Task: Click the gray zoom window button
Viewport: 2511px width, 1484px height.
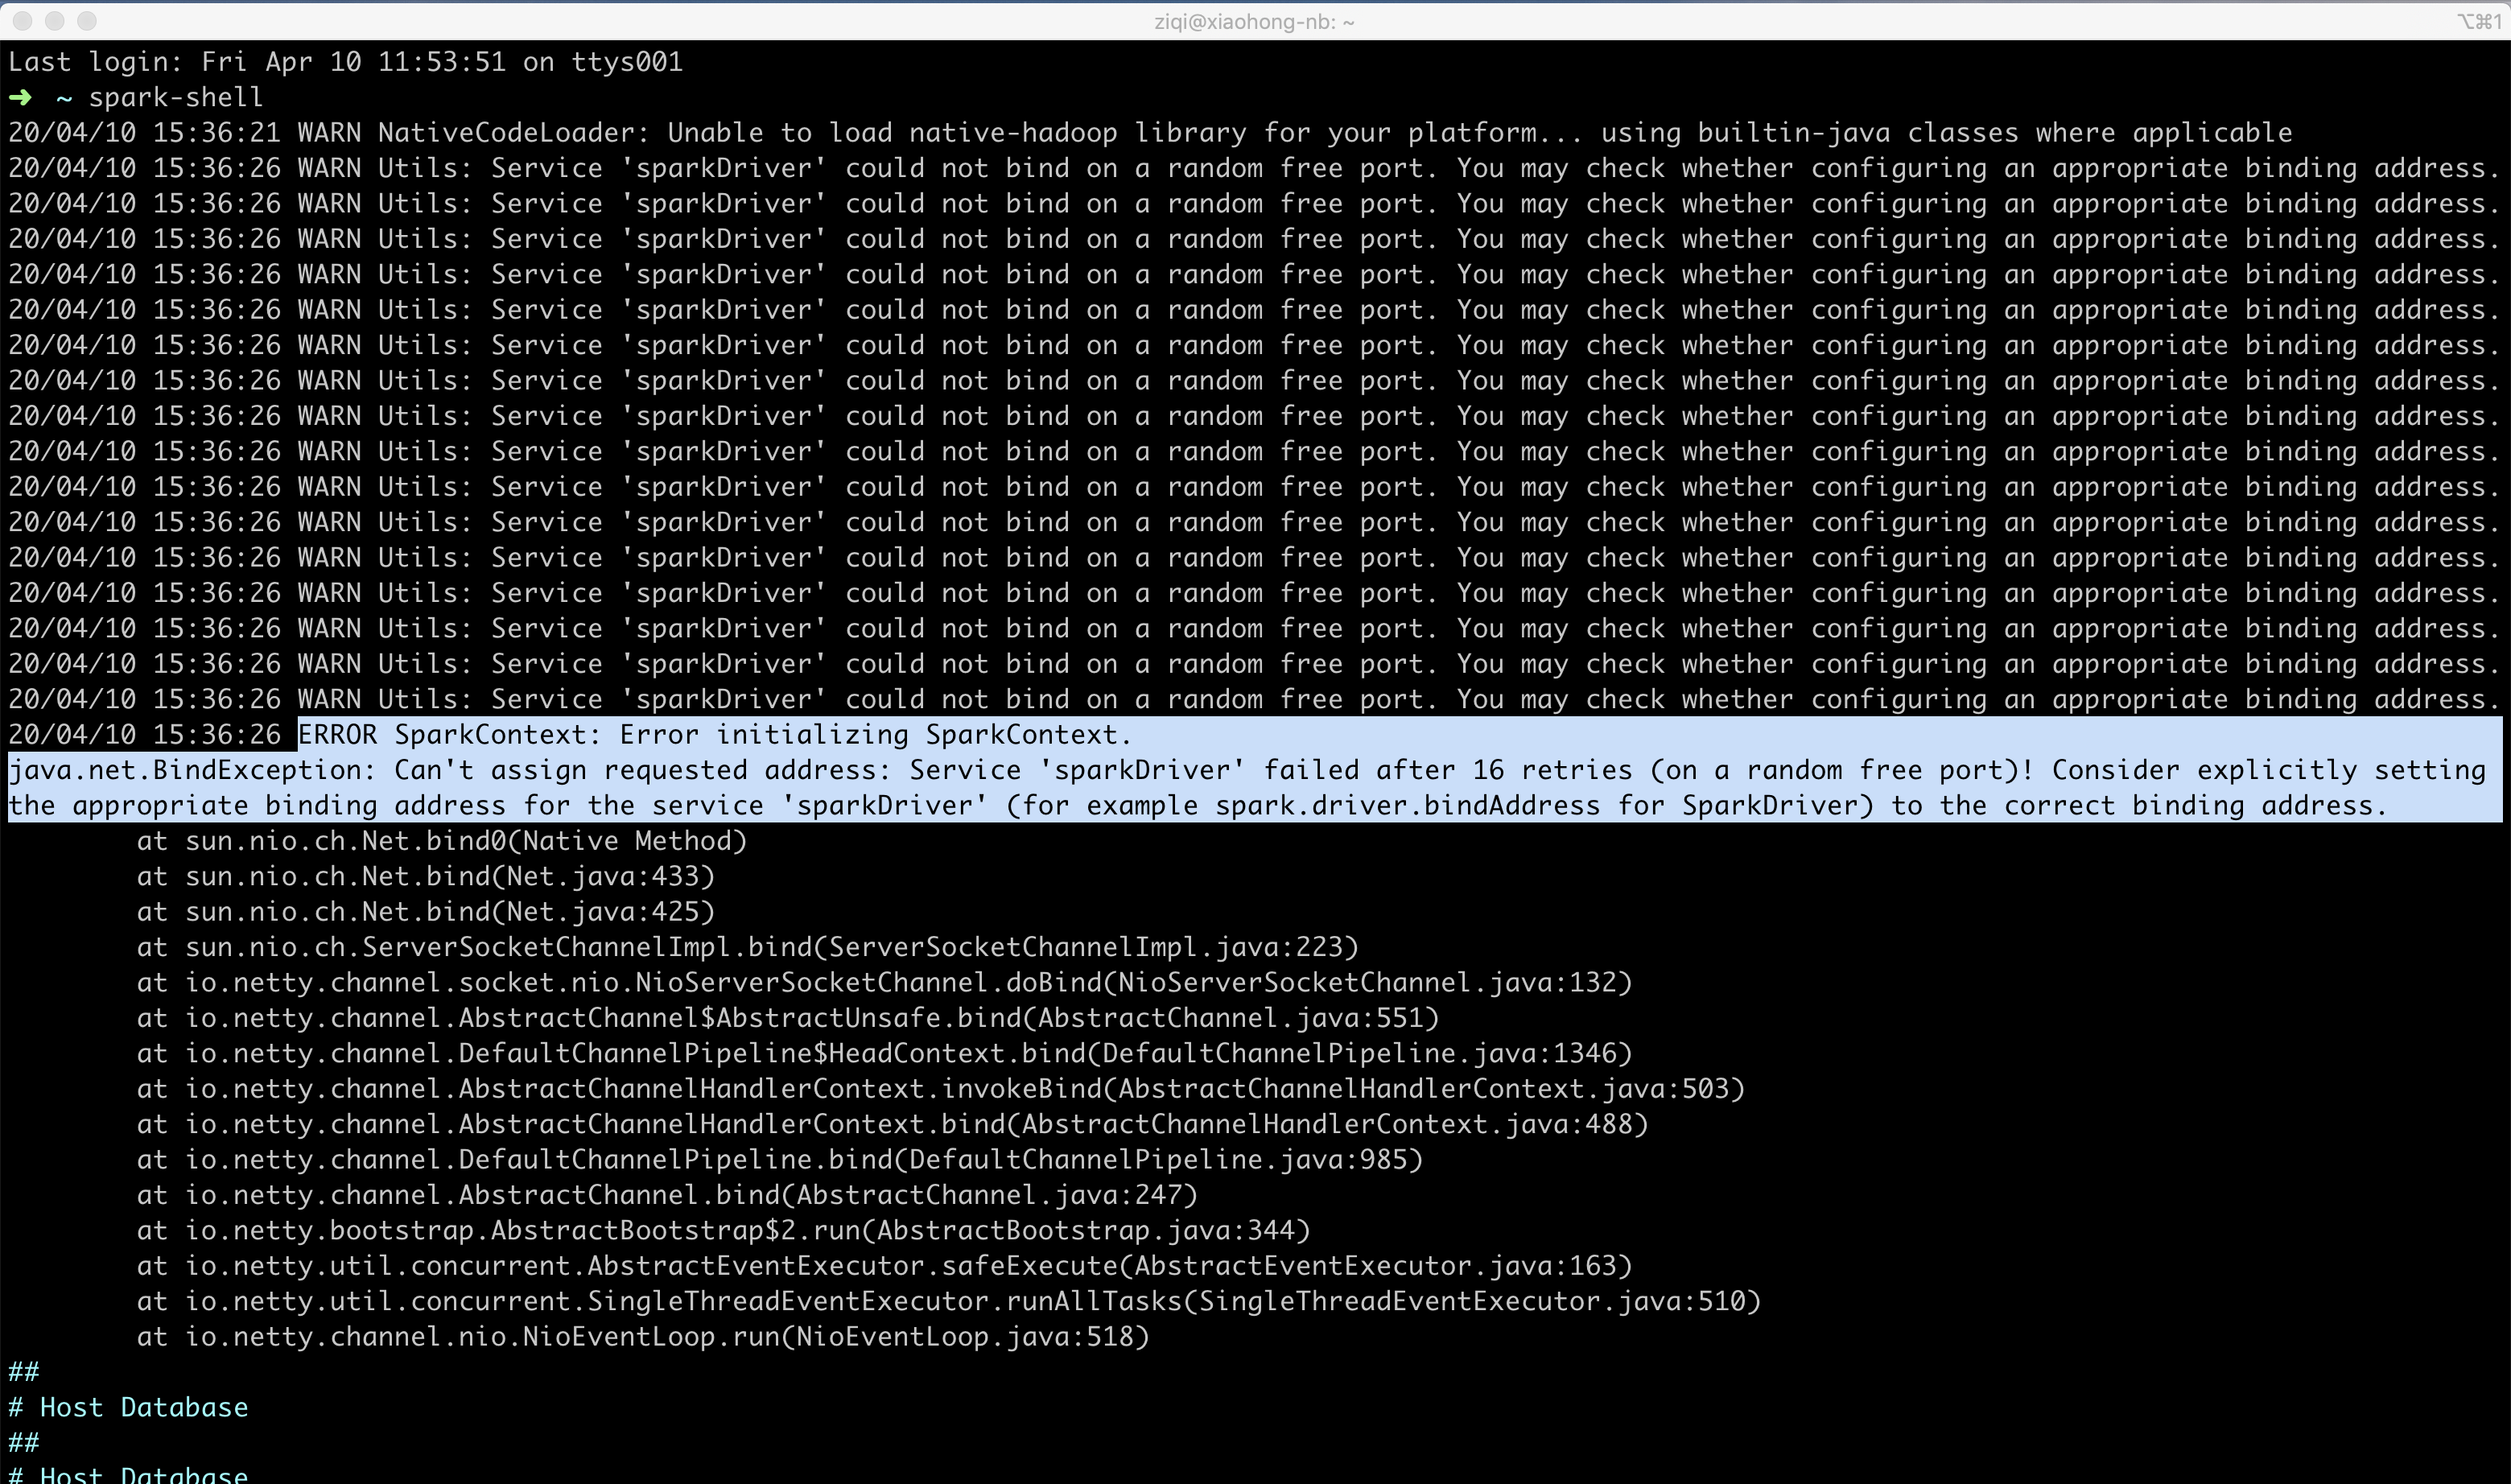Action: [x=87, y=21]
